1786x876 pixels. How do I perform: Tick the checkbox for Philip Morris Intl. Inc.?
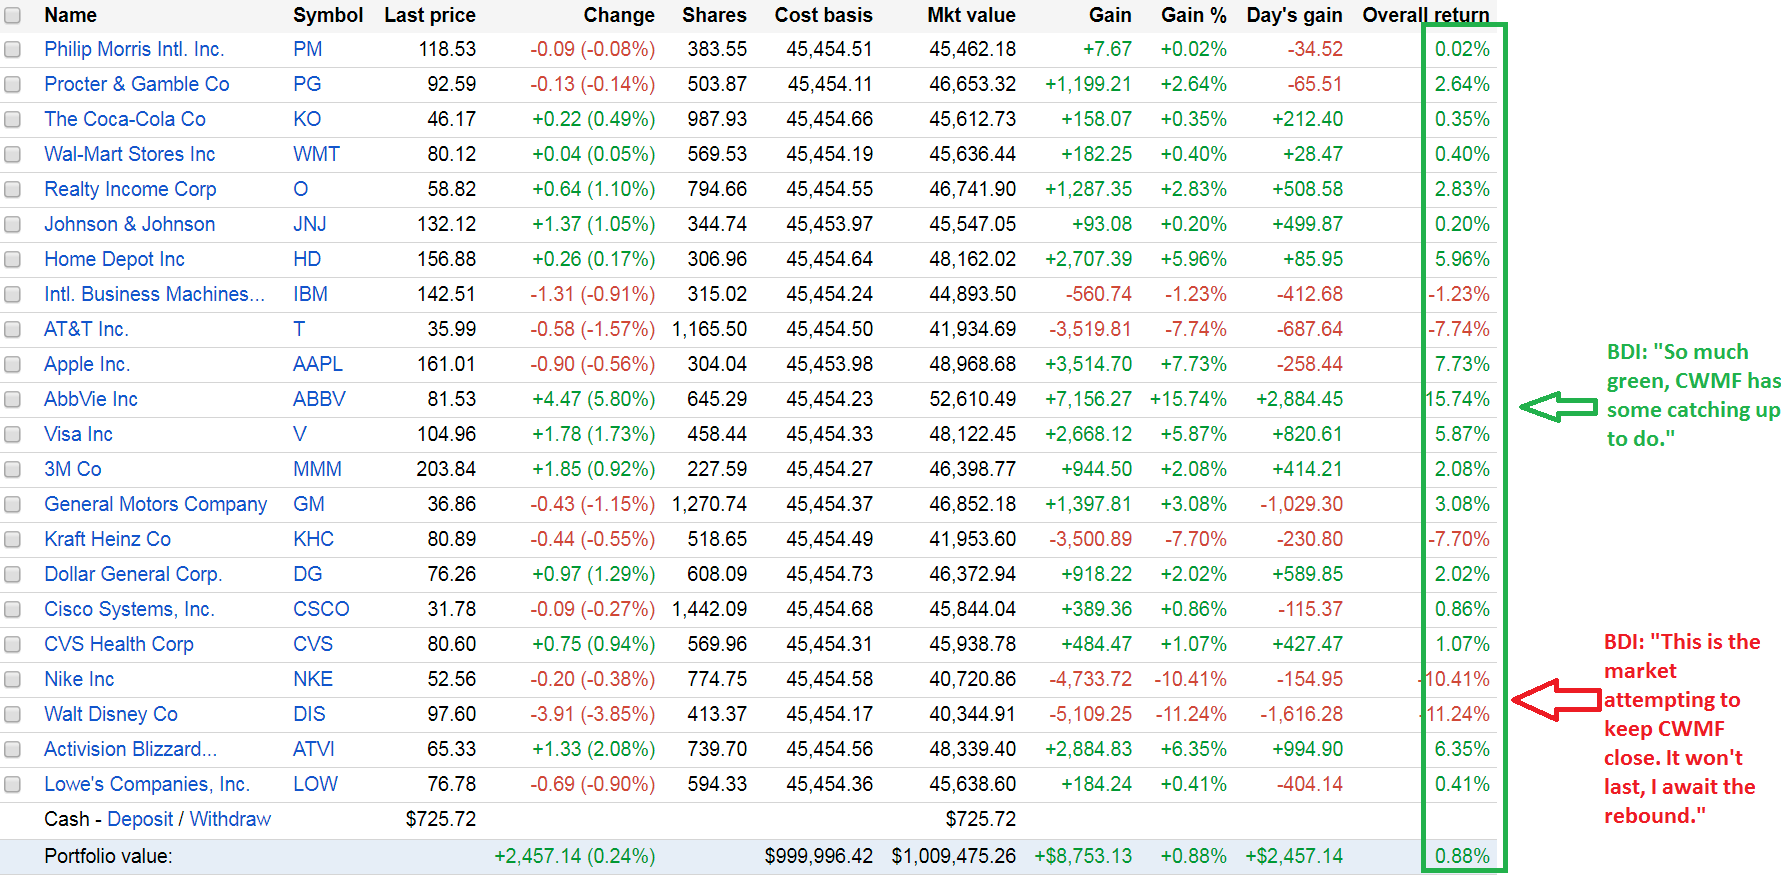pos(12,50)
